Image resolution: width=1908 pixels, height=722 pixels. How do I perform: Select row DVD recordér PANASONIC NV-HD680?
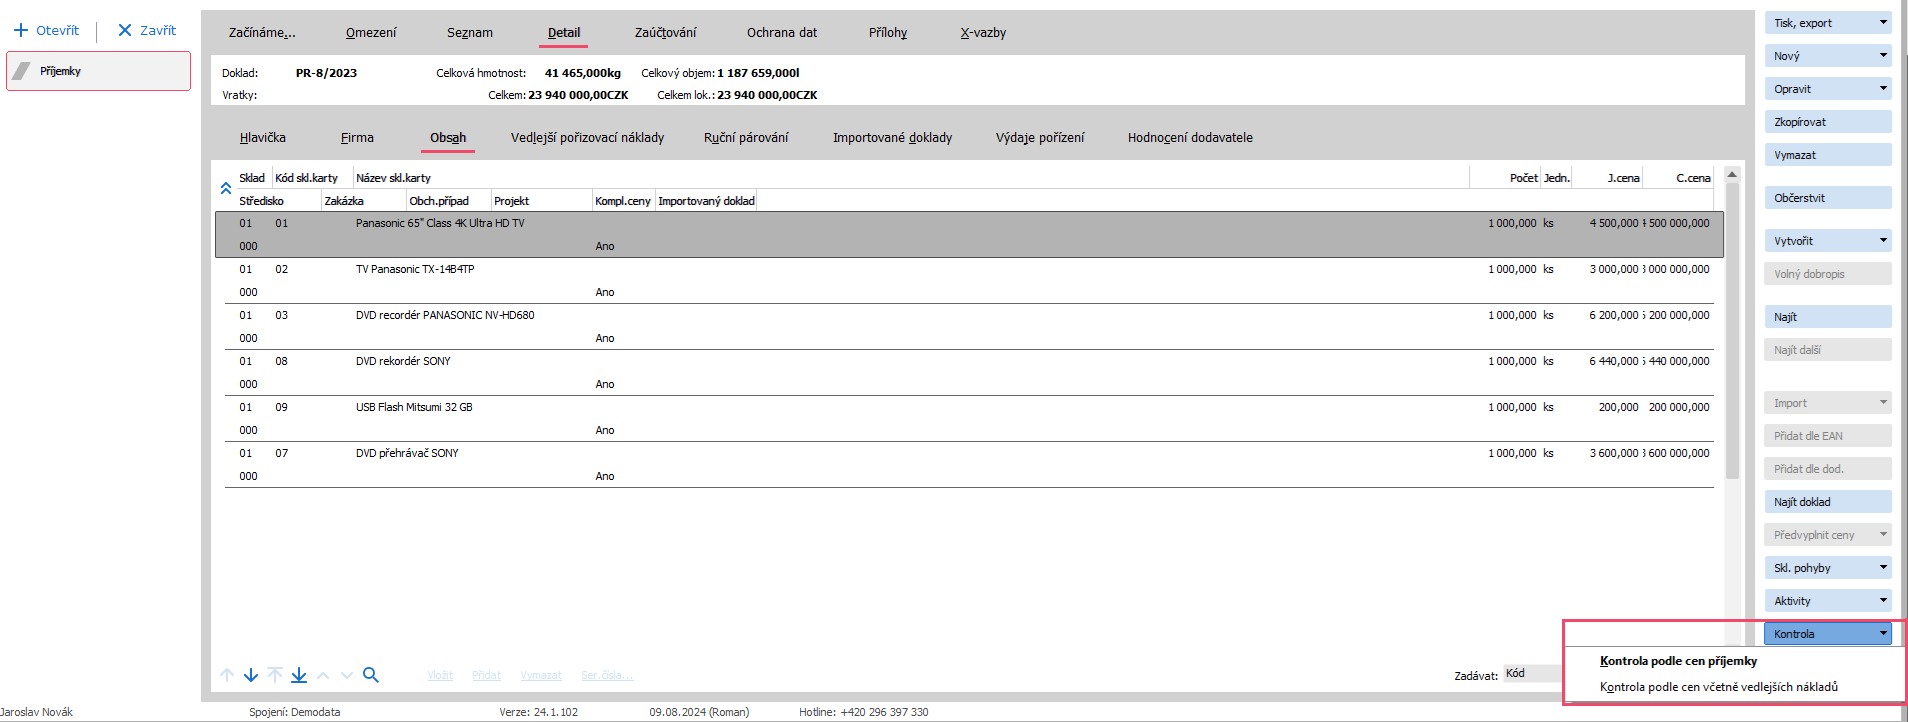pyautogui.click(x=969, y=326)
